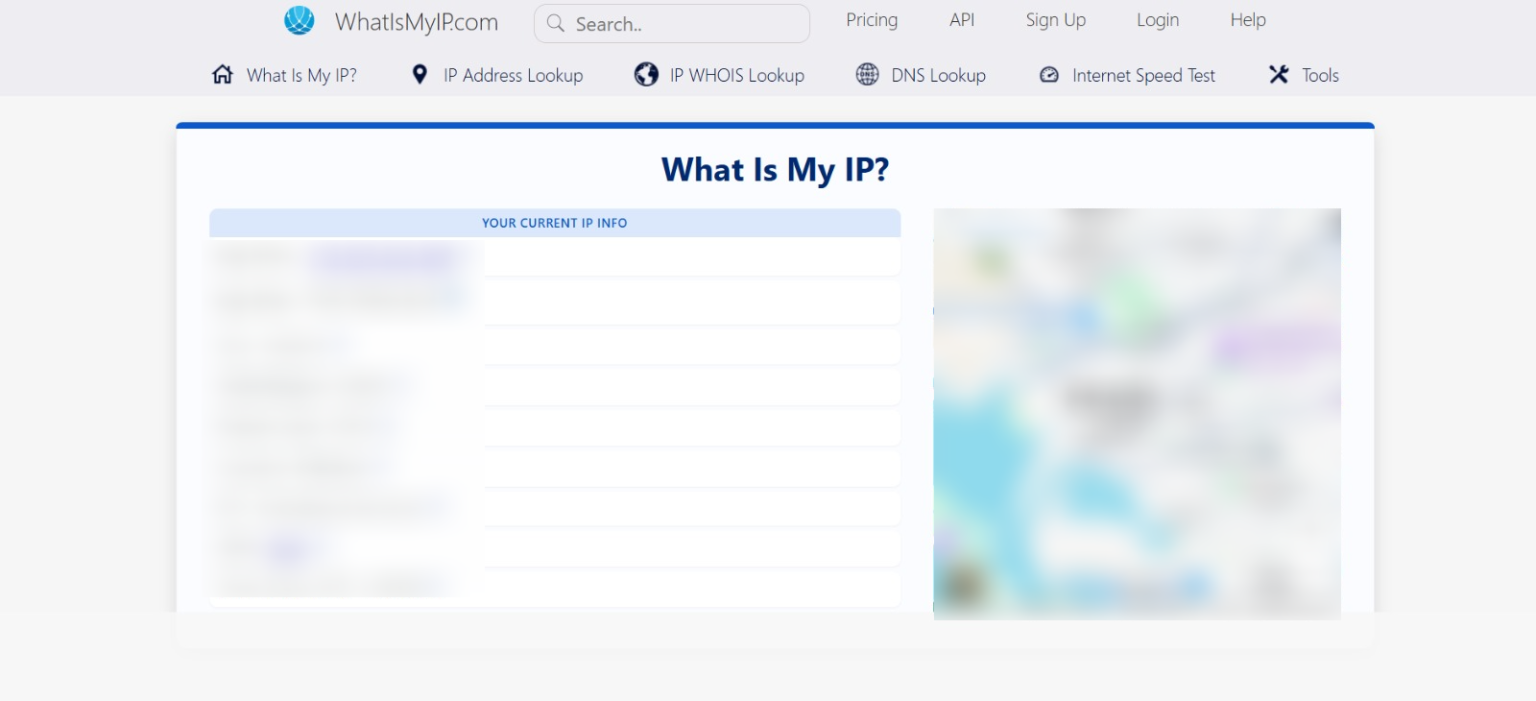Open the IP WHOIS Lookup tool
This screenshot has width=1536, height=701.
pos(736,74)
